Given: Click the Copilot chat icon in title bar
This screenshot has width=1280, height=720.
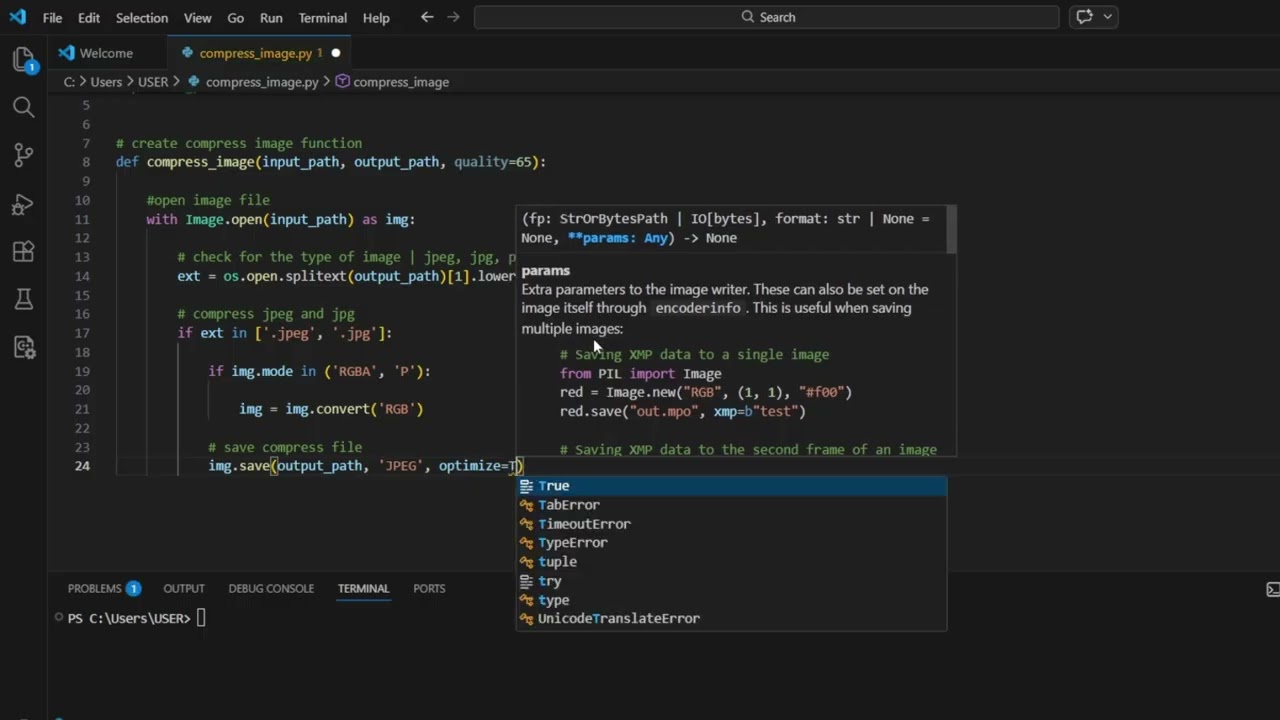Looking at the screenshot, I should tap(1084, 17).
